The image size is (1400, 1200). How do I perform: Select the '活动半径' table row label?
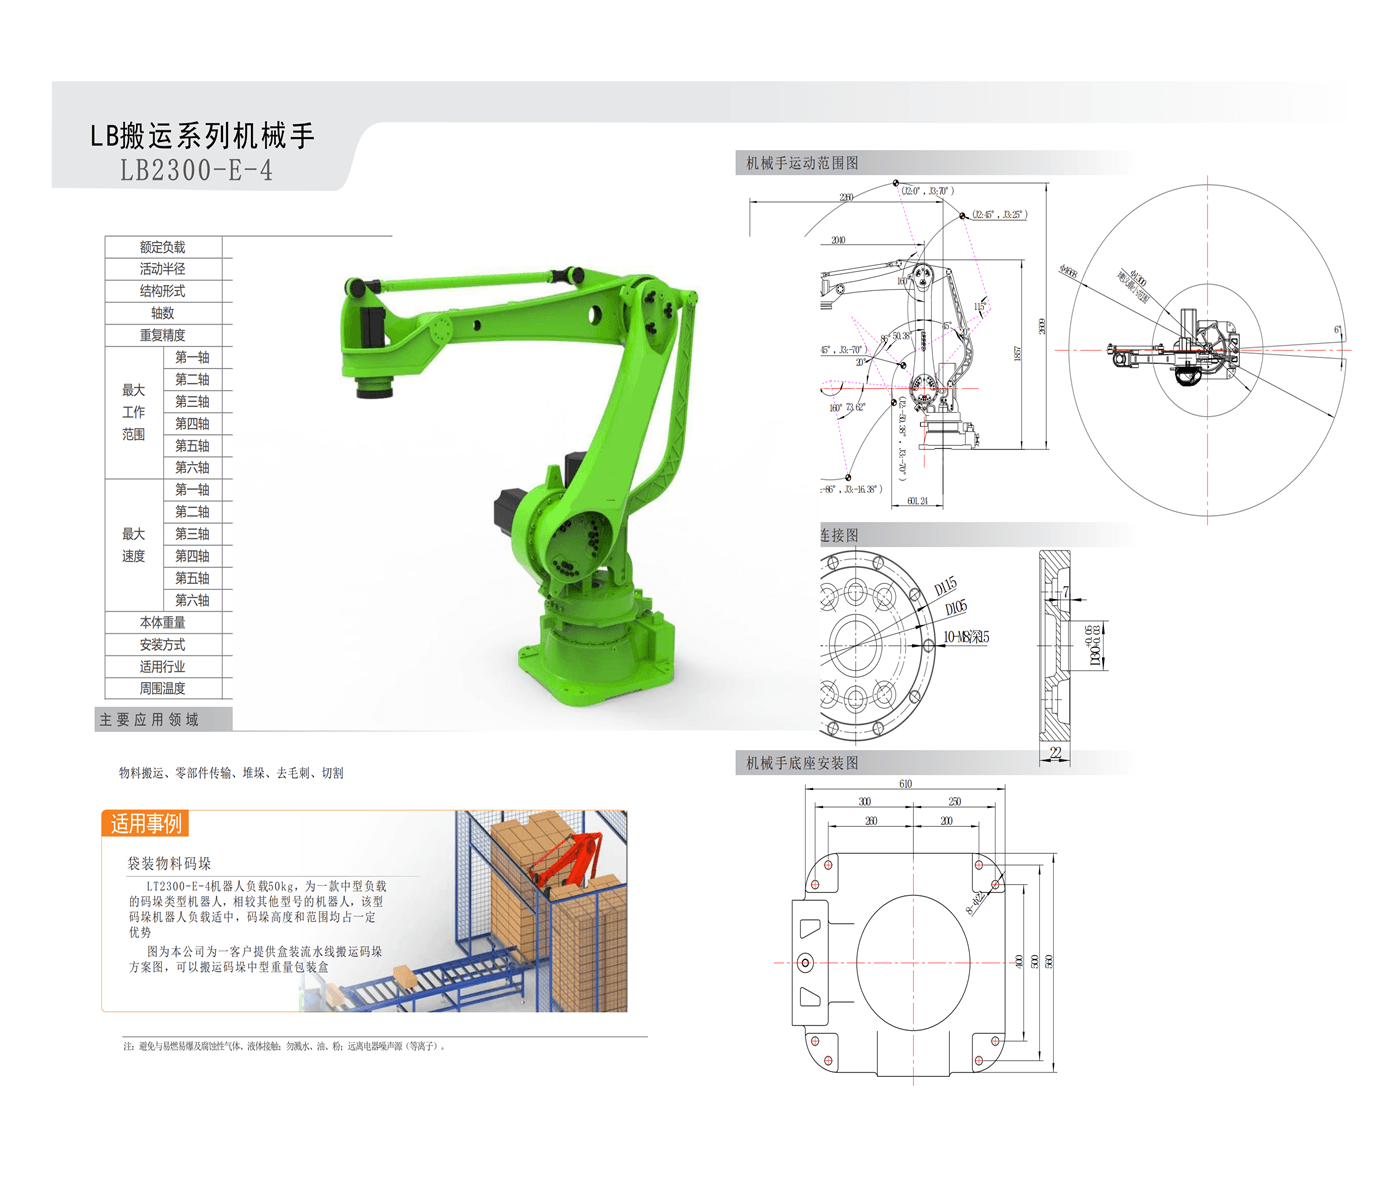point(162,269)
